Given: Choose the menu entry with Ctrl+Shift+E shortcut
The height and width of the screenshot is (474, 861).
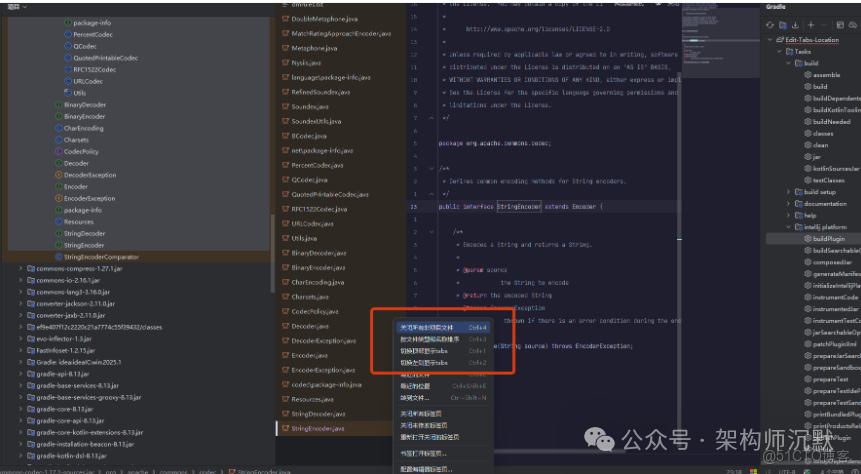Looking at the screenshot, I should tap(443, 386).
